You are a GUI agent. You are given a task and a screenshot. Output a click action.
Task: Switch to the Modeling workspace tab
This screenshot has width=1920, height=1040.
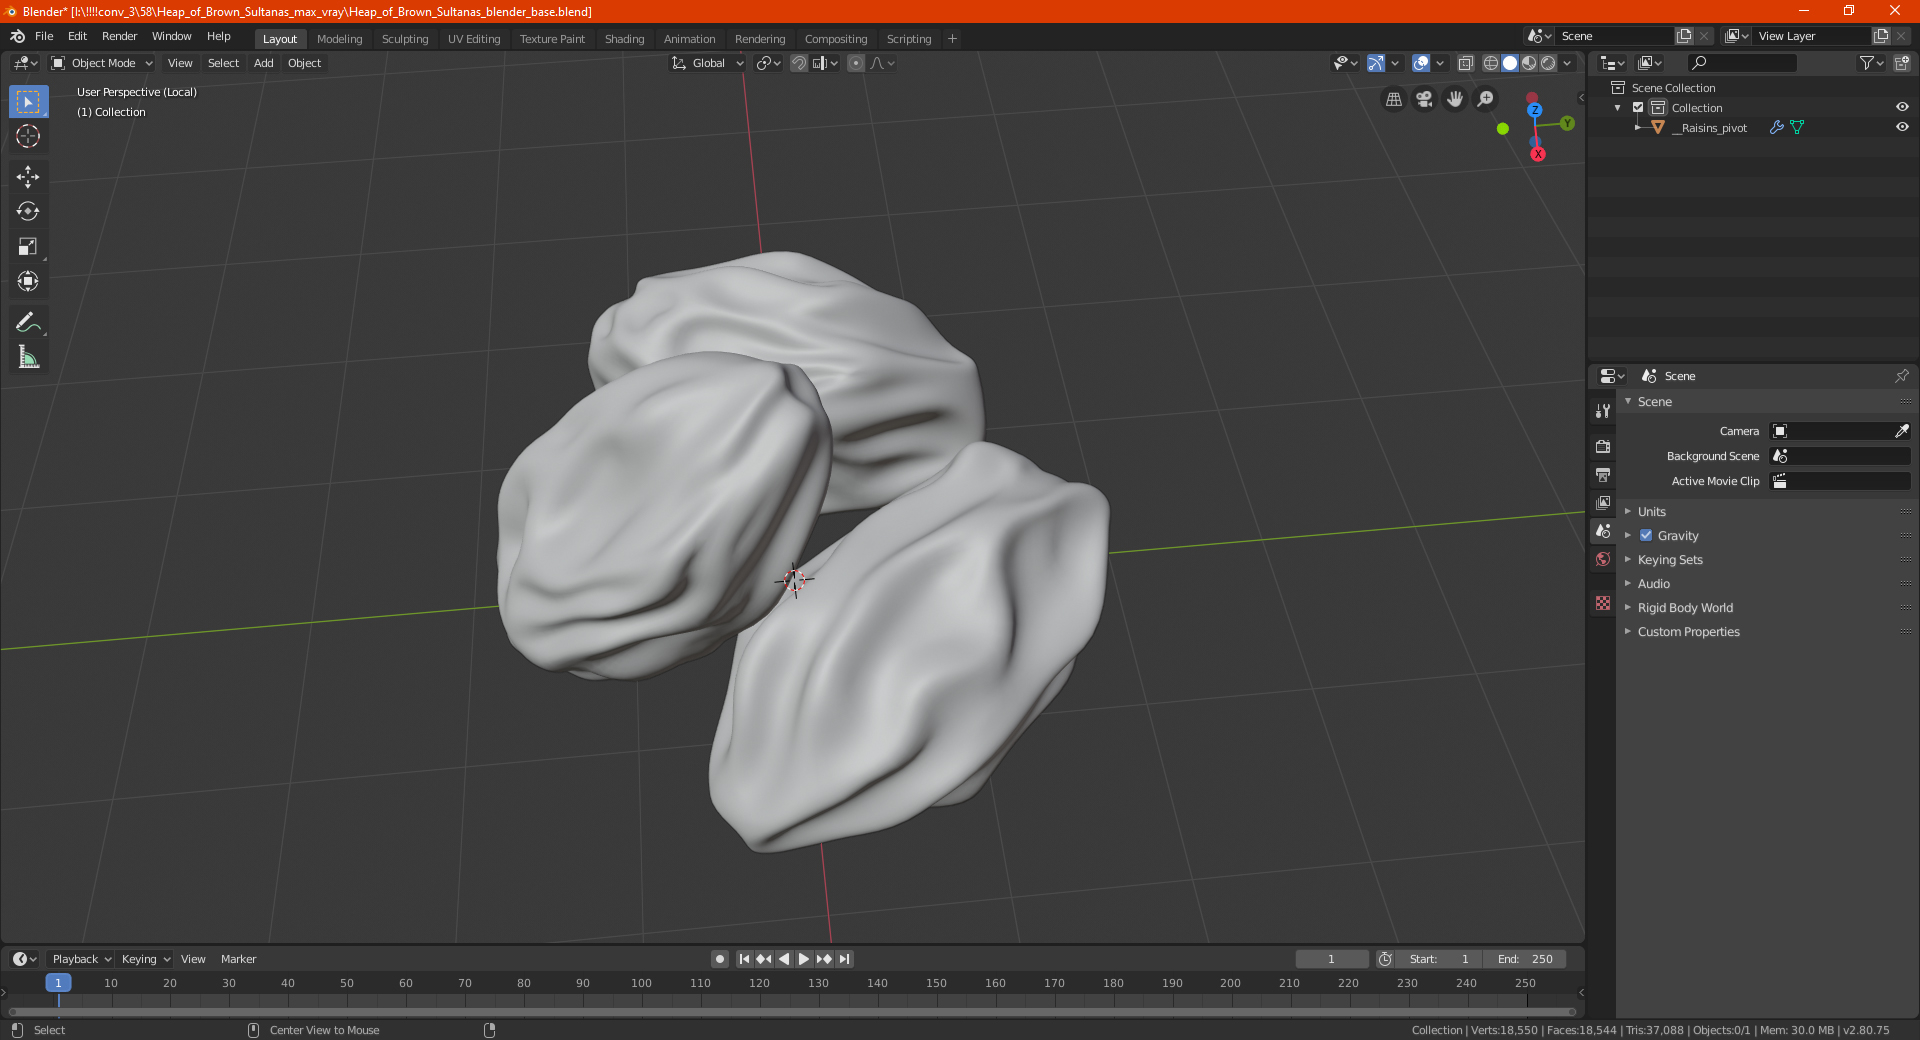(339, 39)
